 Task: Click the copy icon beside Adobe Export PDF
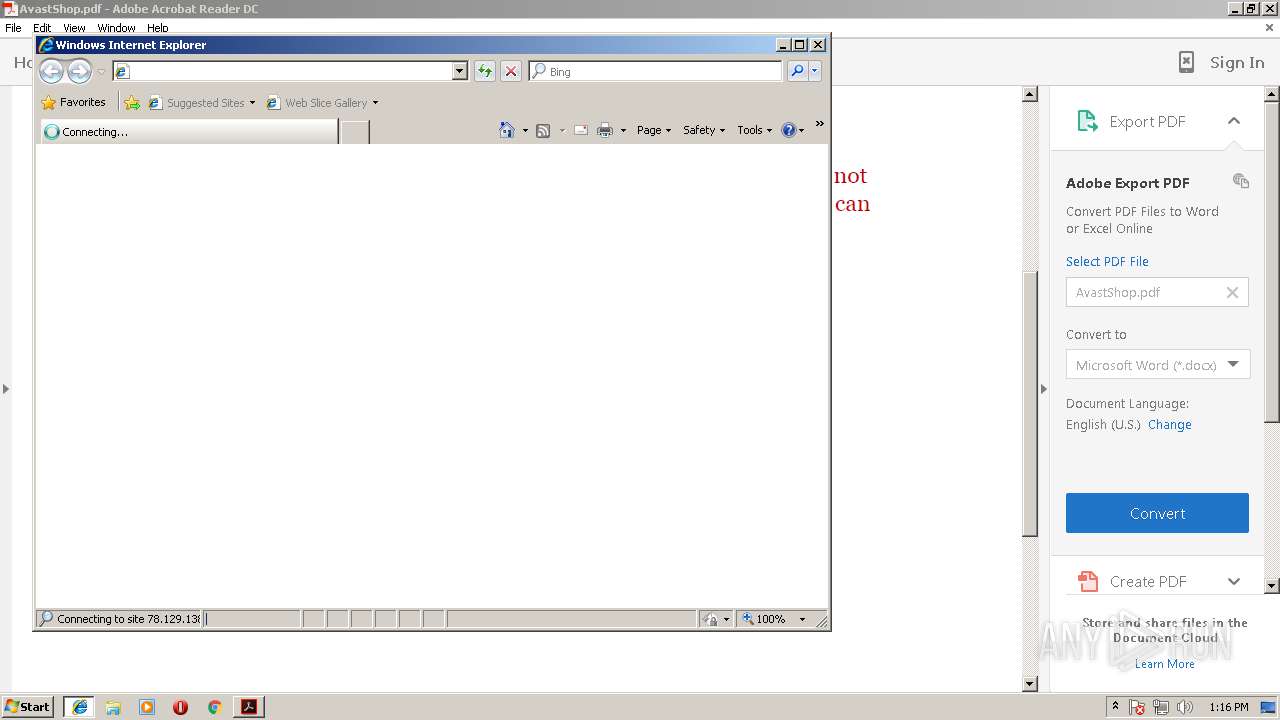(x=1241, y=181)
